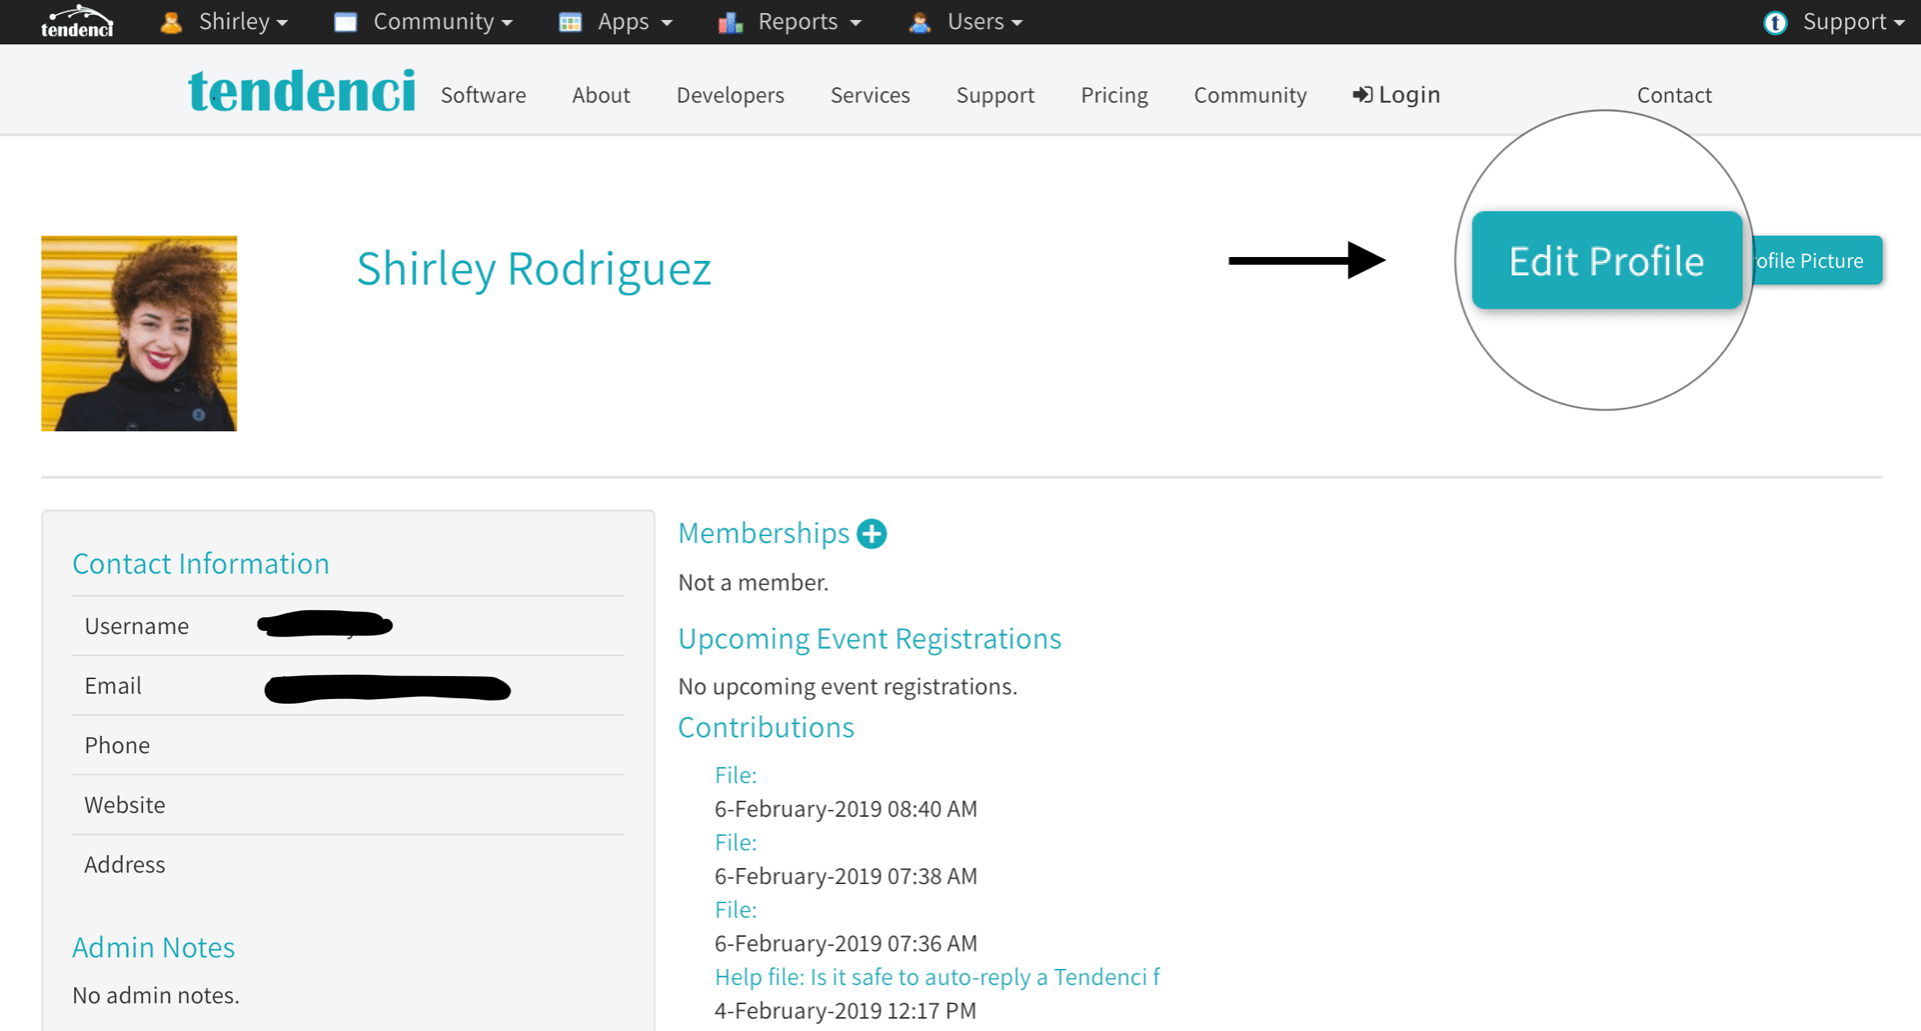Click the Apps grid icon
Viewport: 1921px width, 1031px height.
coord(570,22)
